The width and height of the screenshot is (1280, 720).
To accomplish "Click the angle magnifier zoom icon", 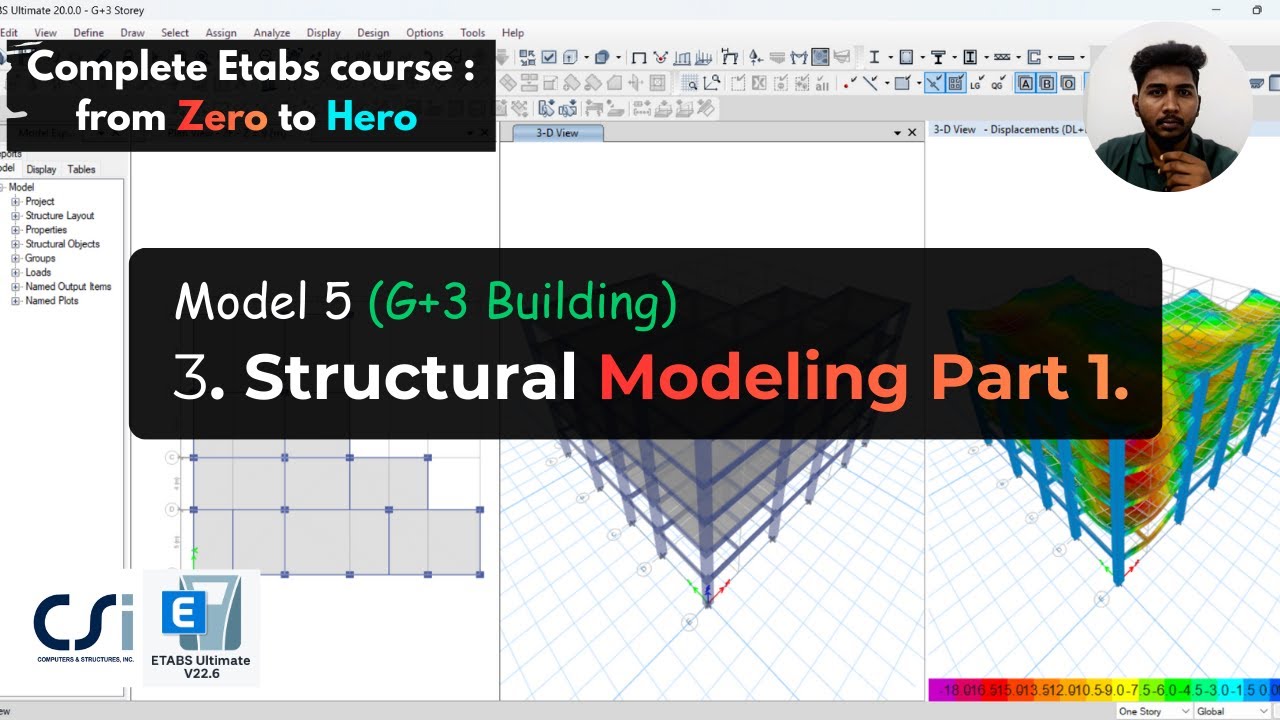I will (x=712, y=83).
